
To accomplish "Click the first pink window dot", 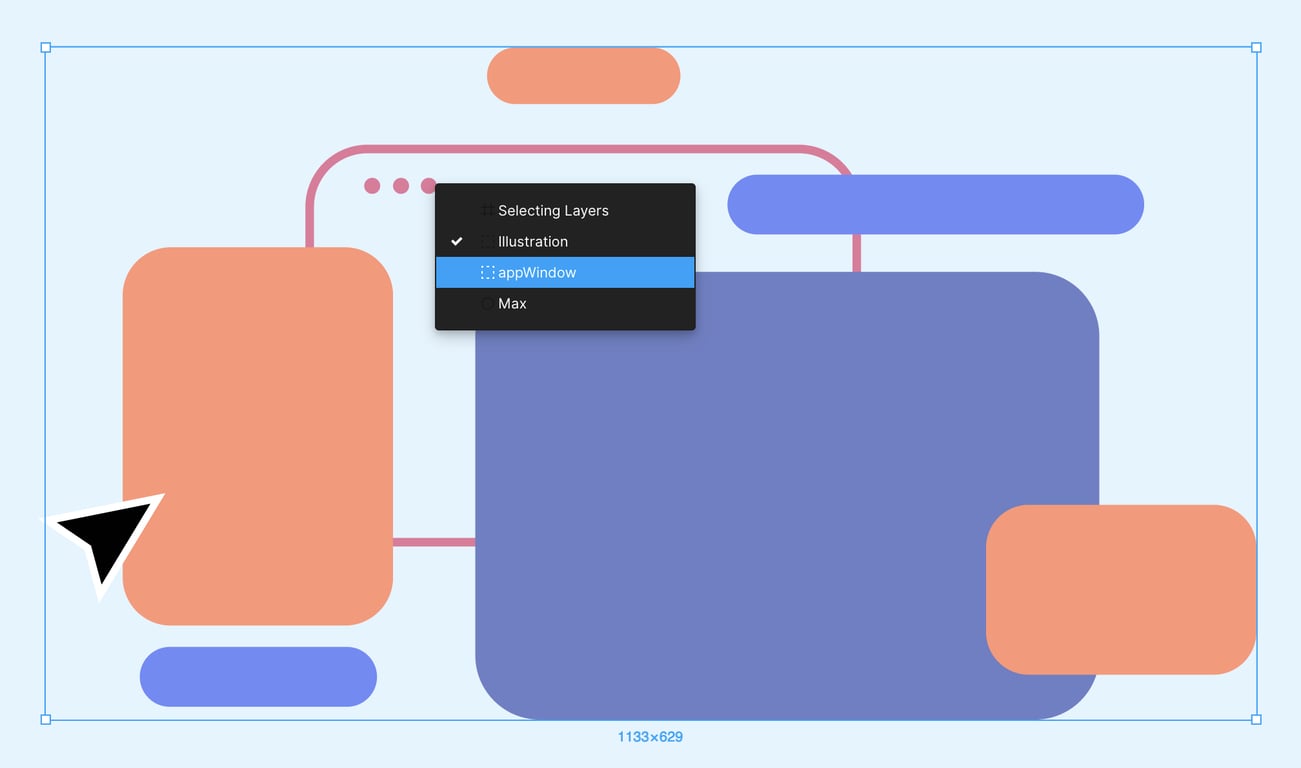I will (372, 186).
